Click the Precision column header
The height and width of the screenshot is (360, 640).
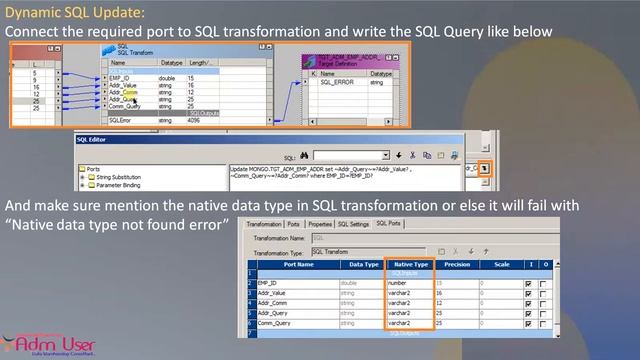click(457, 264)
